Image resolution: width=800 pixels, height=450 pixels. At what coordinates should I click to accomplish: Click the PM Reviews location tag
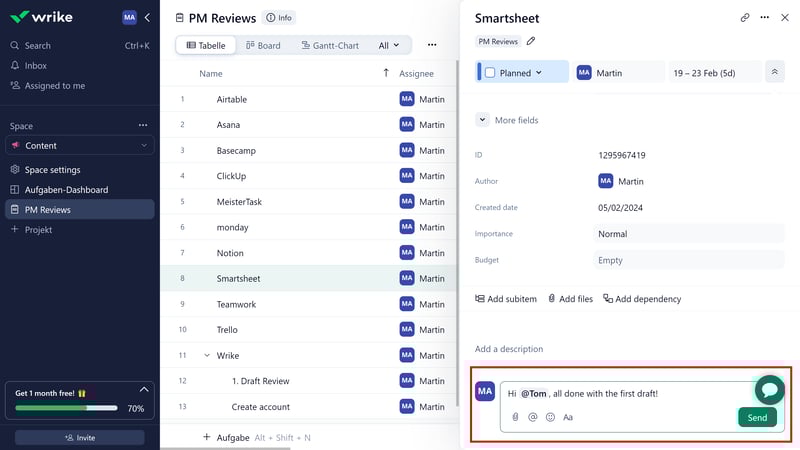click(498, 41)
